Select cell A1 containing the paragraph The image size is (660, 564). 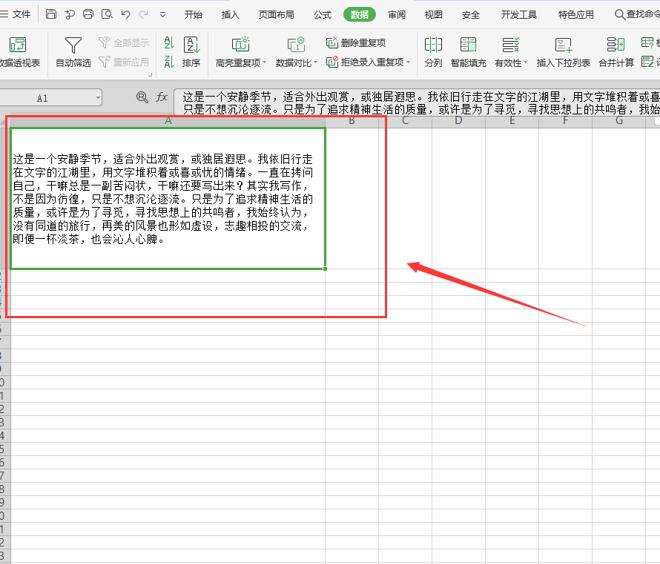[x=168, y=199]
